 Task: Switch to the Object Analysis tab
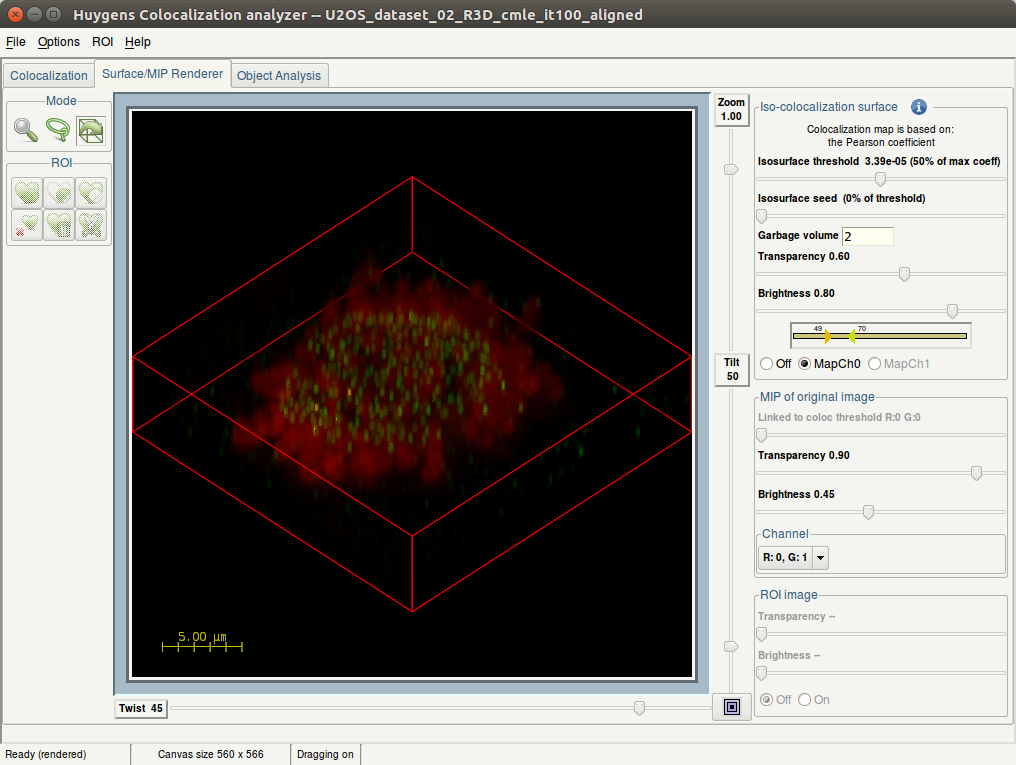(x=279, y=76)
